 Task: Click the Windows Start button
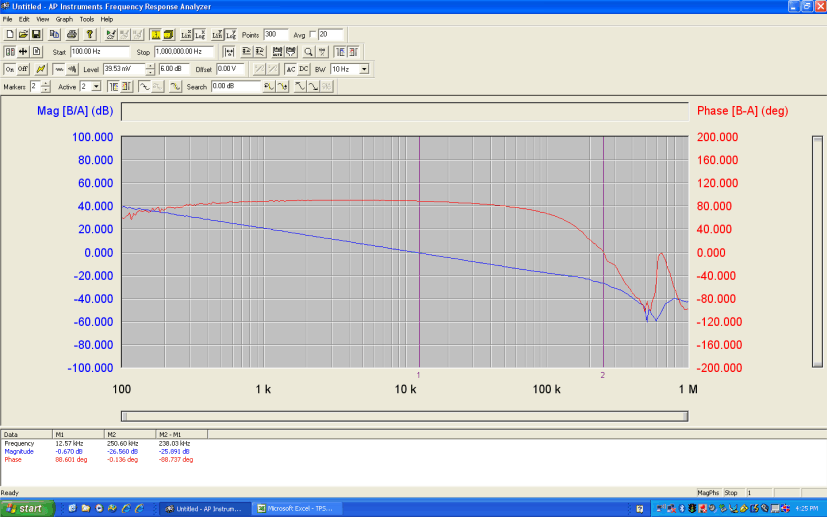(x=25, y=508)
